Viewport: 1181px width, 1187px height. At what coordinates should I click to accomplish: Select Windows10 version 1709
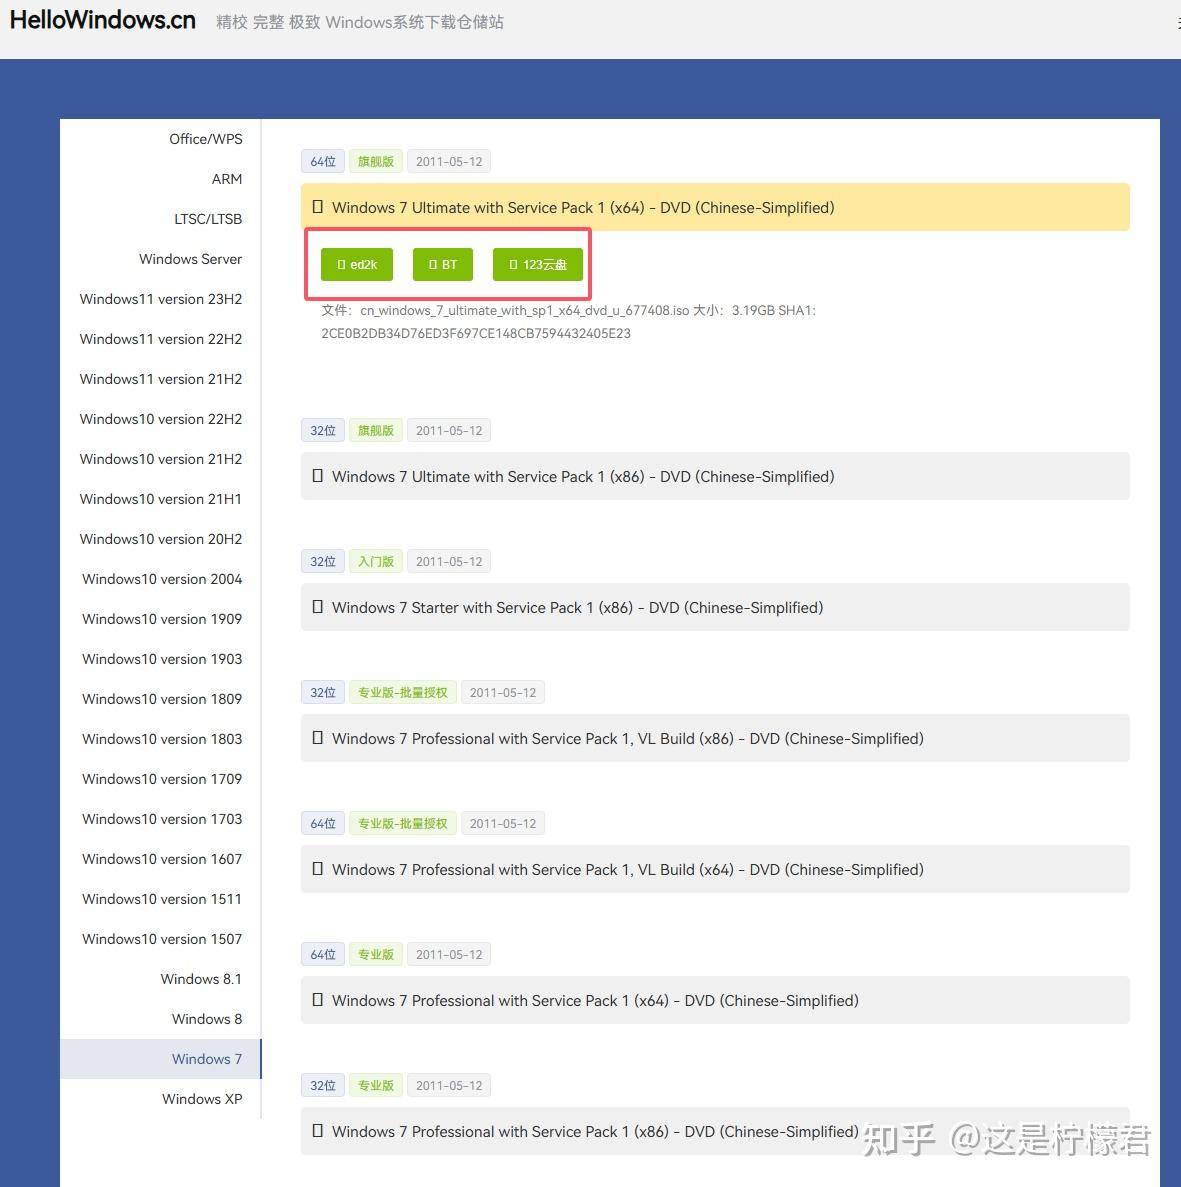(x=162, y=779)
